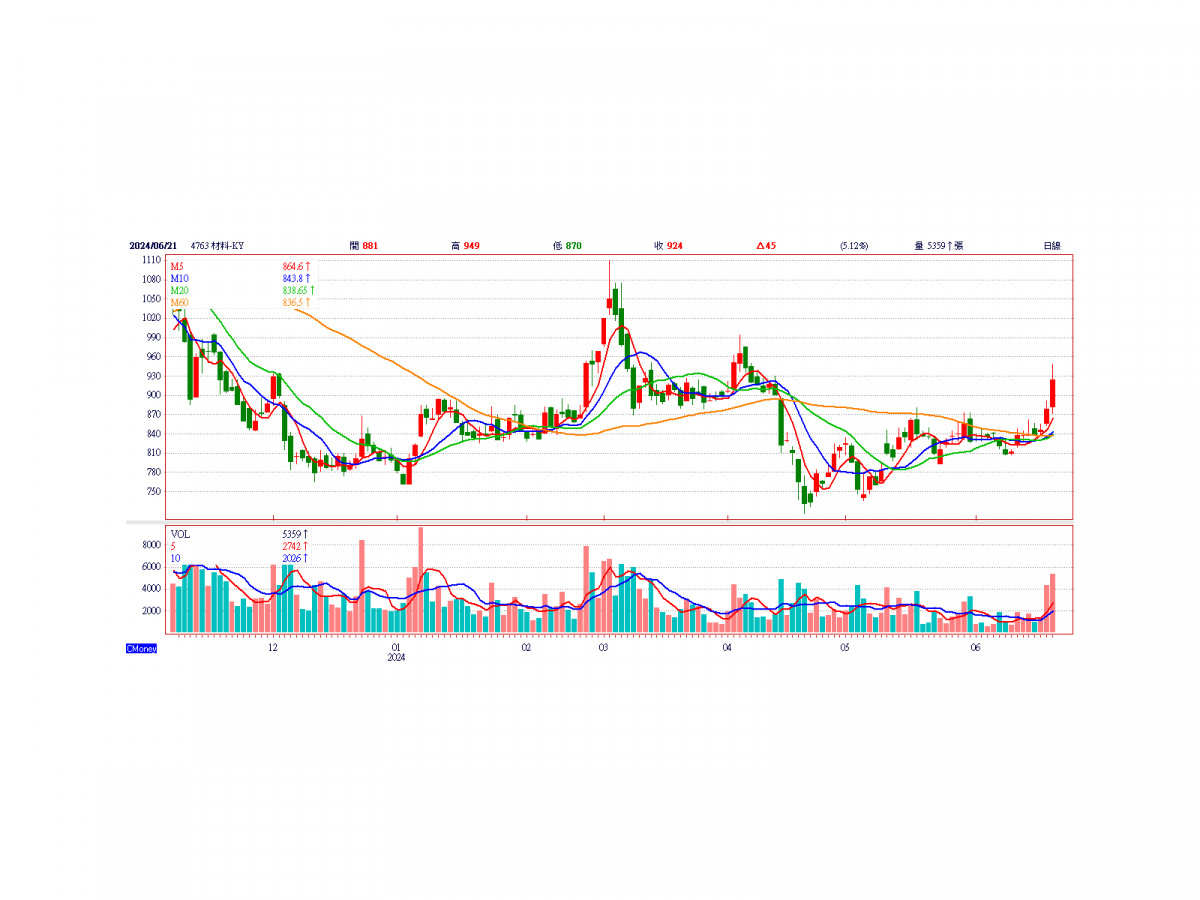1200x900 pixels.
Task: Click the 990 price axis label
Action: tap(154, 337)
